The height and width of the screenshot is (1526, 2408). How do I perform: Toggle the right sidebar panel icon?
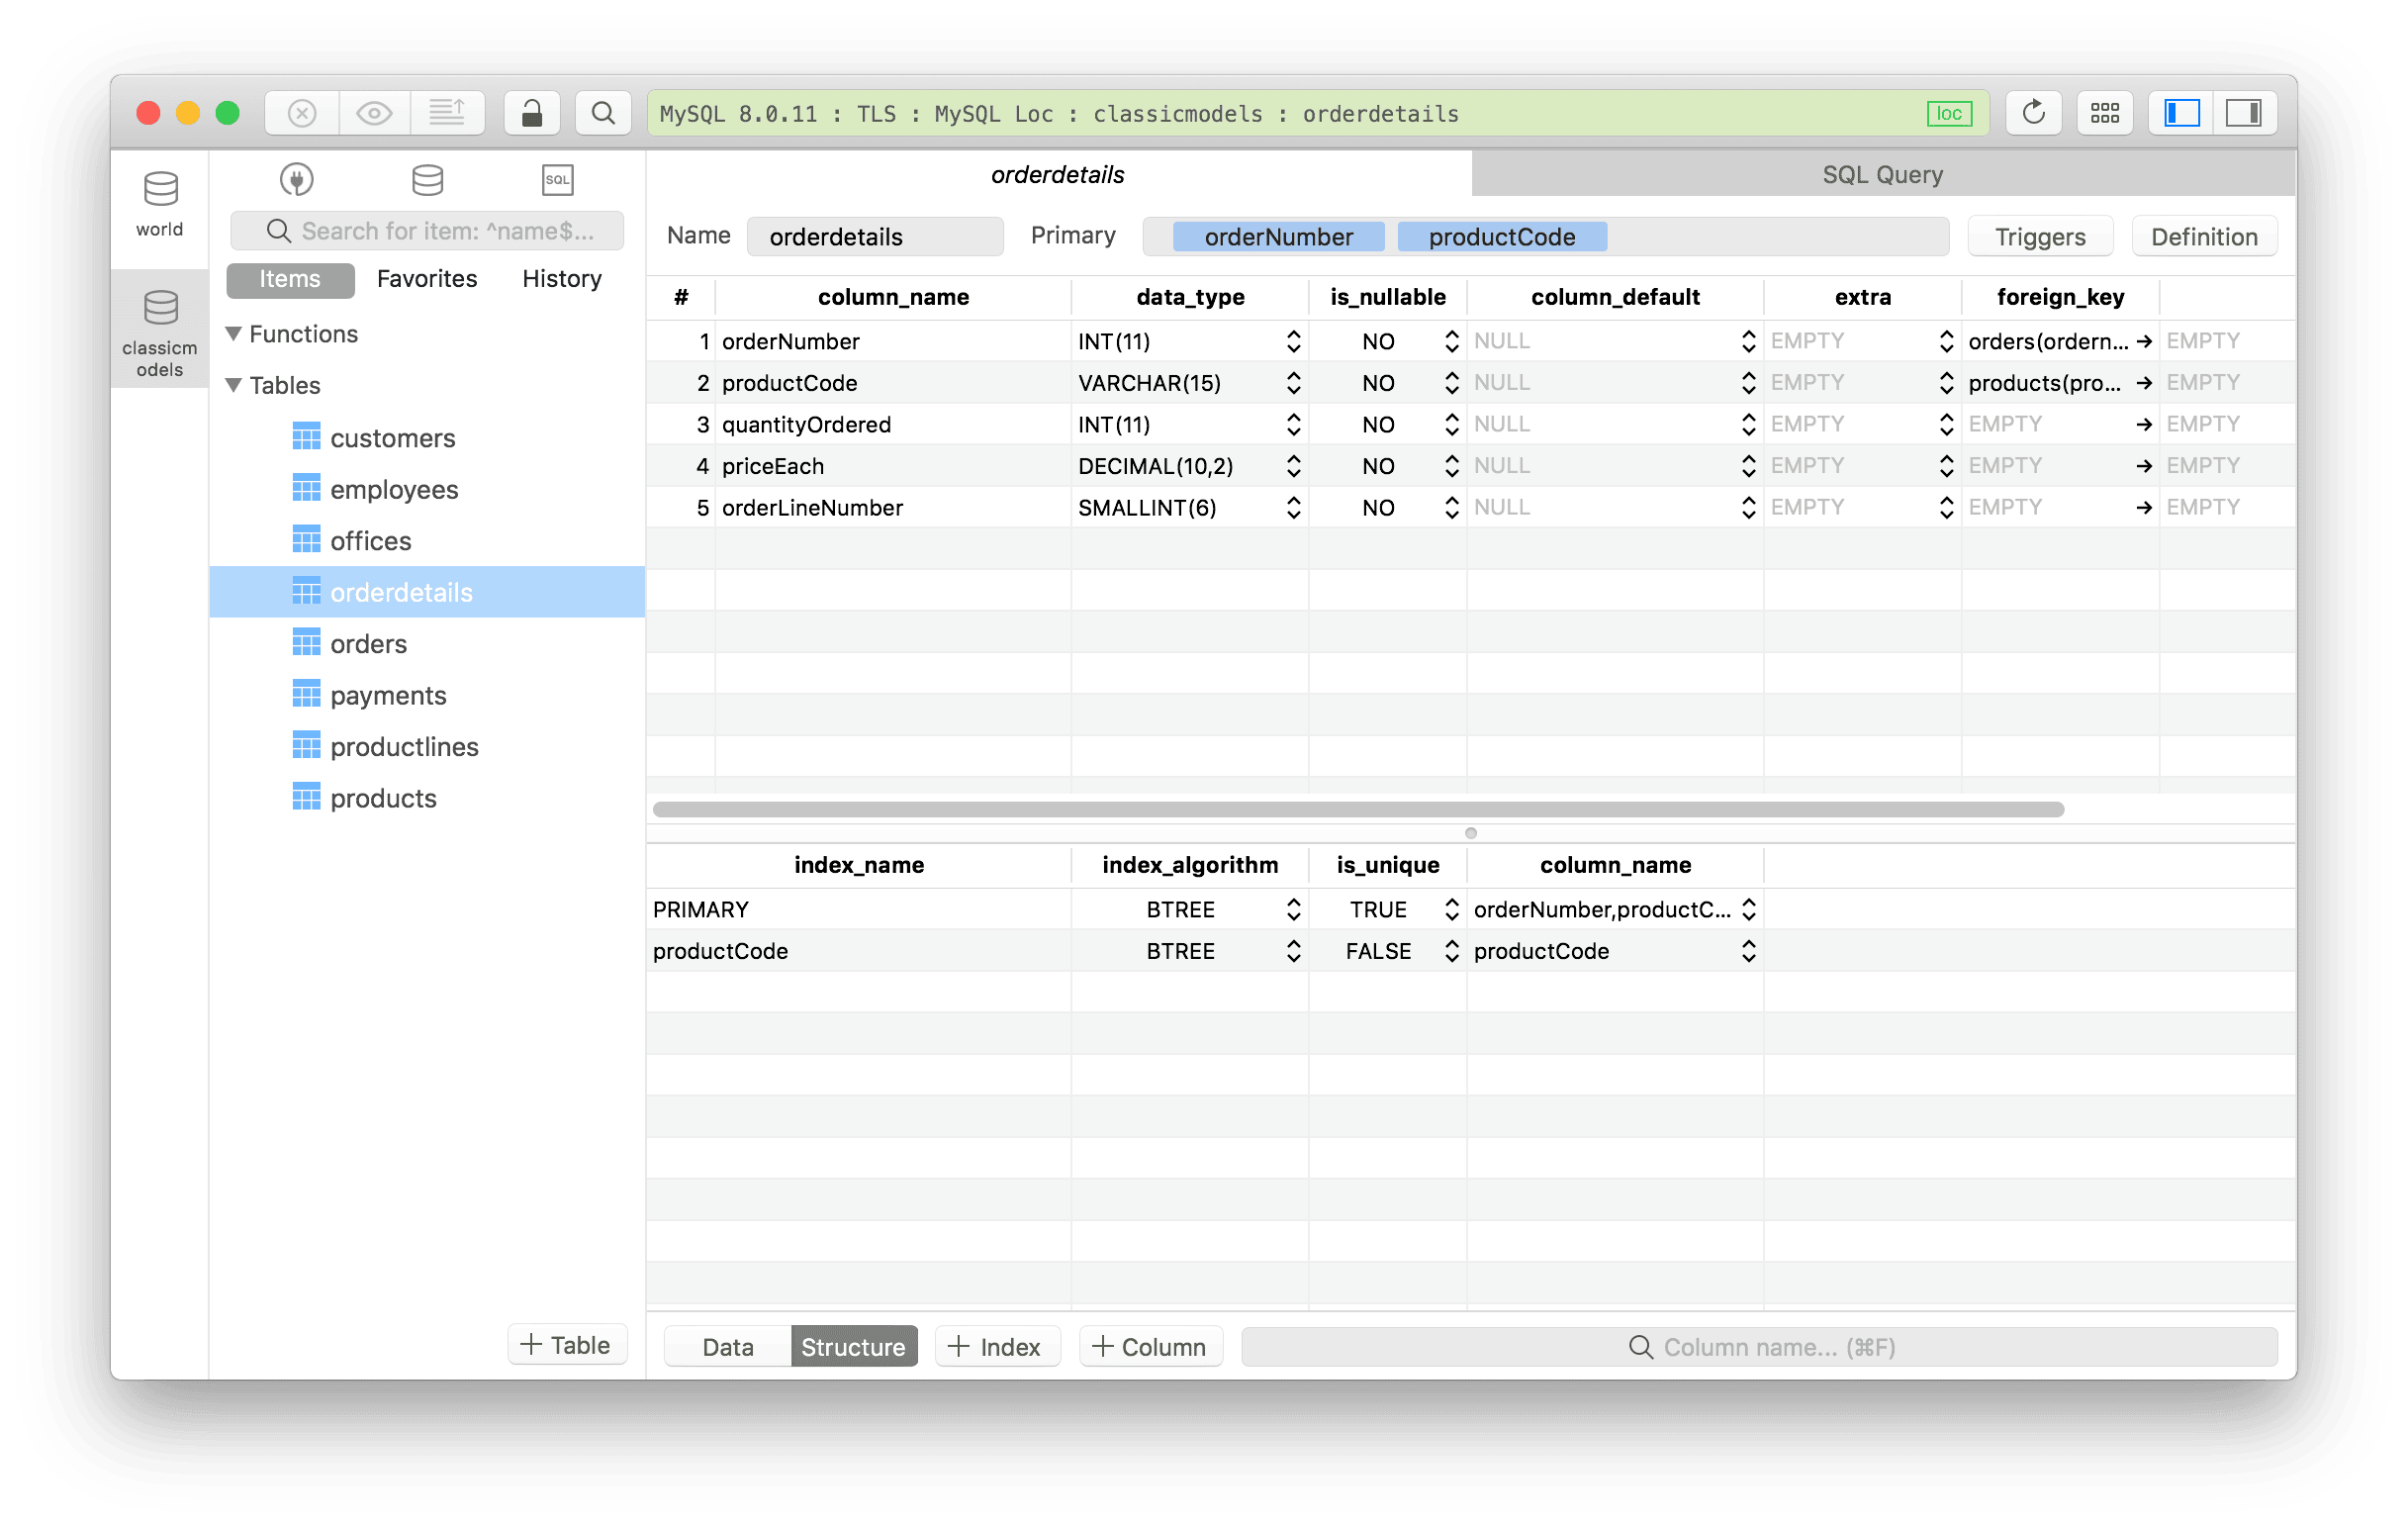pos(2245,113)
